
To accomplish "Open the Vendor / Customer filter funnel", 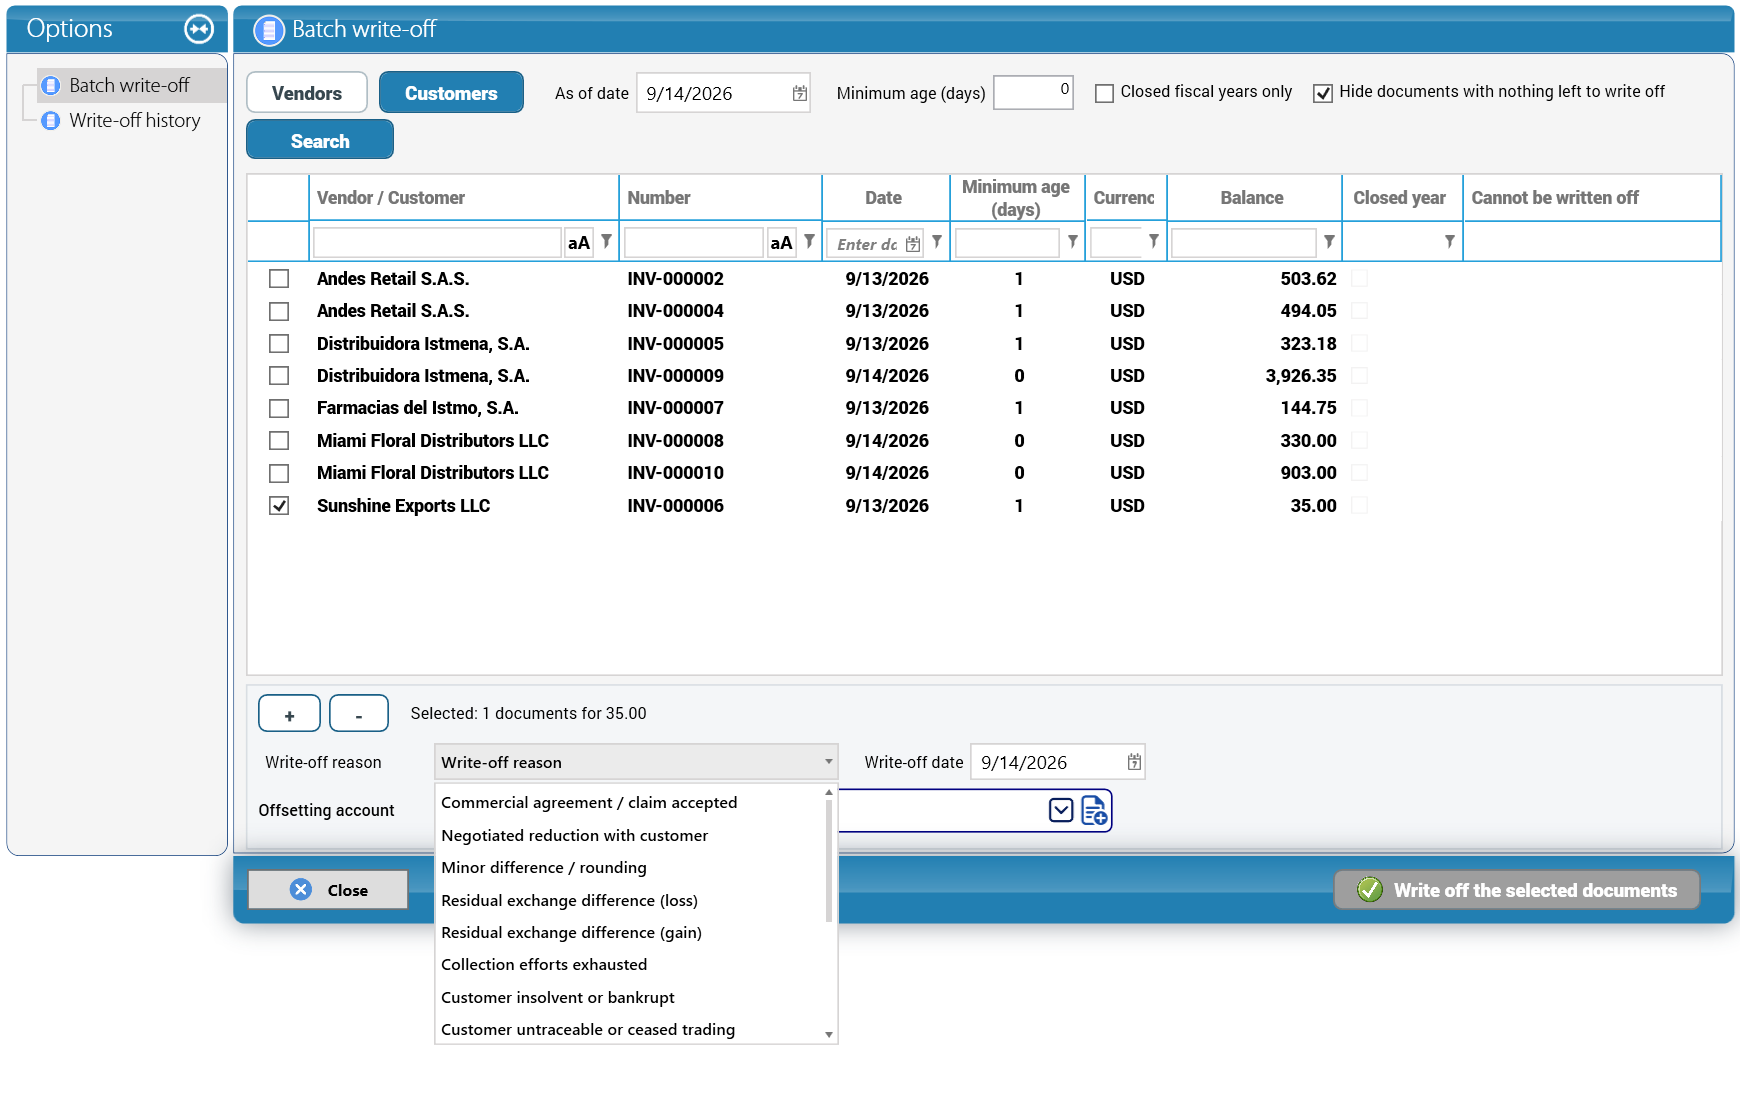I will (606, 241).
